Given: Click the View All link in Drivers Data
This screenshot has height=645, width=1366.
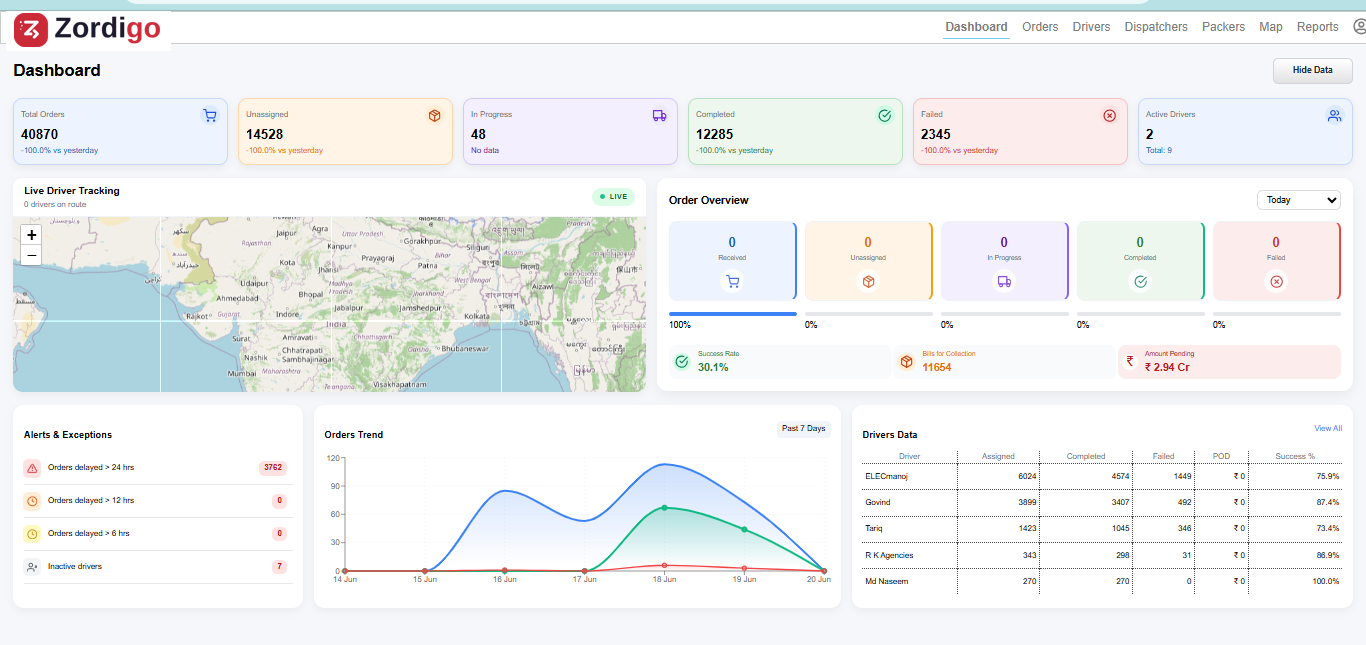Looking at the screenshot, I should [x=1328, y=428].
